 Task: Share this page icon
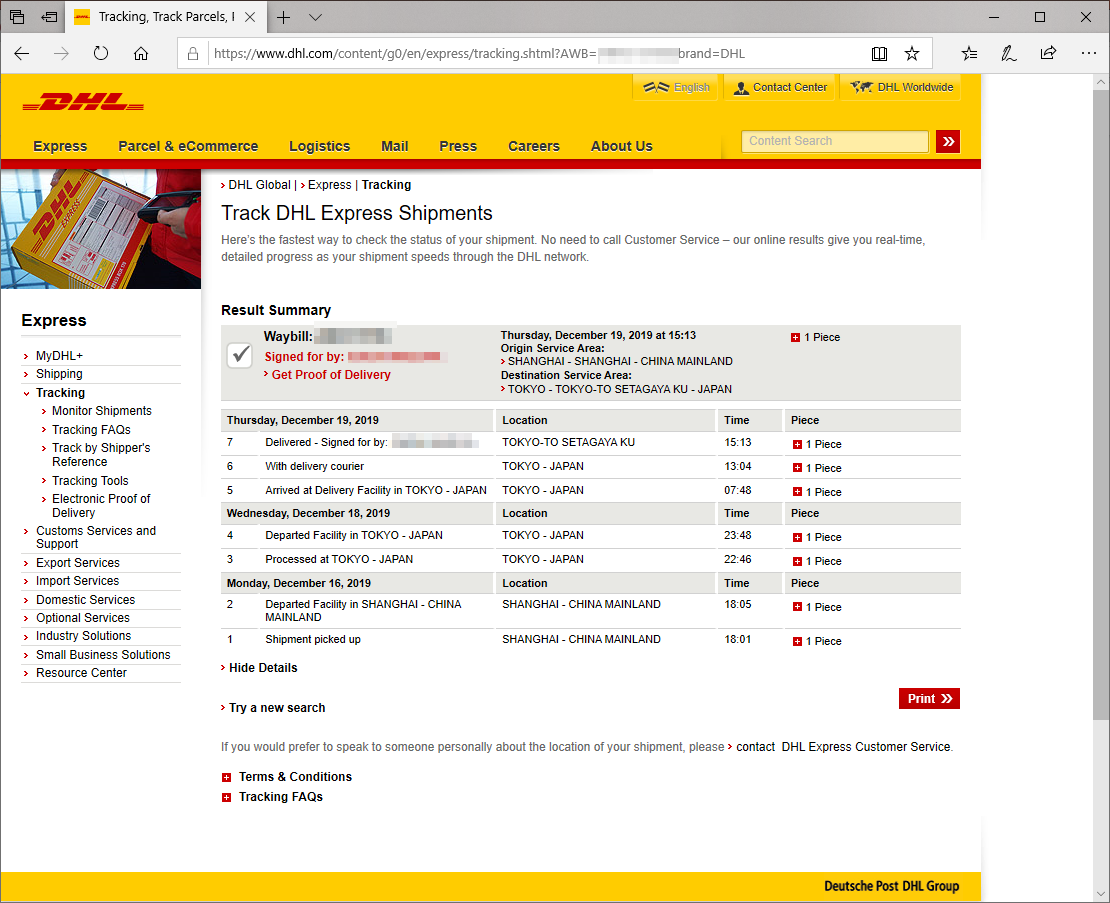1048,53
